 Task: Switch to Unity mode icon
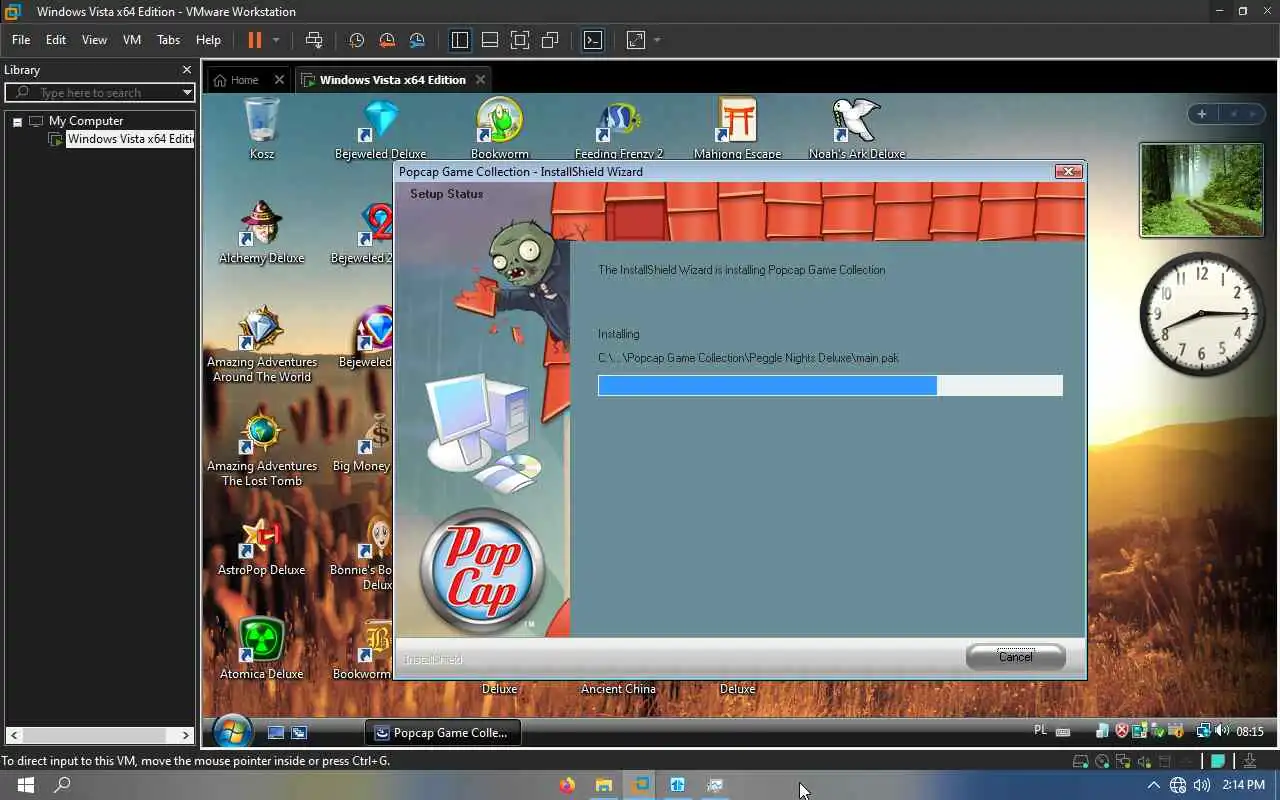550,40
